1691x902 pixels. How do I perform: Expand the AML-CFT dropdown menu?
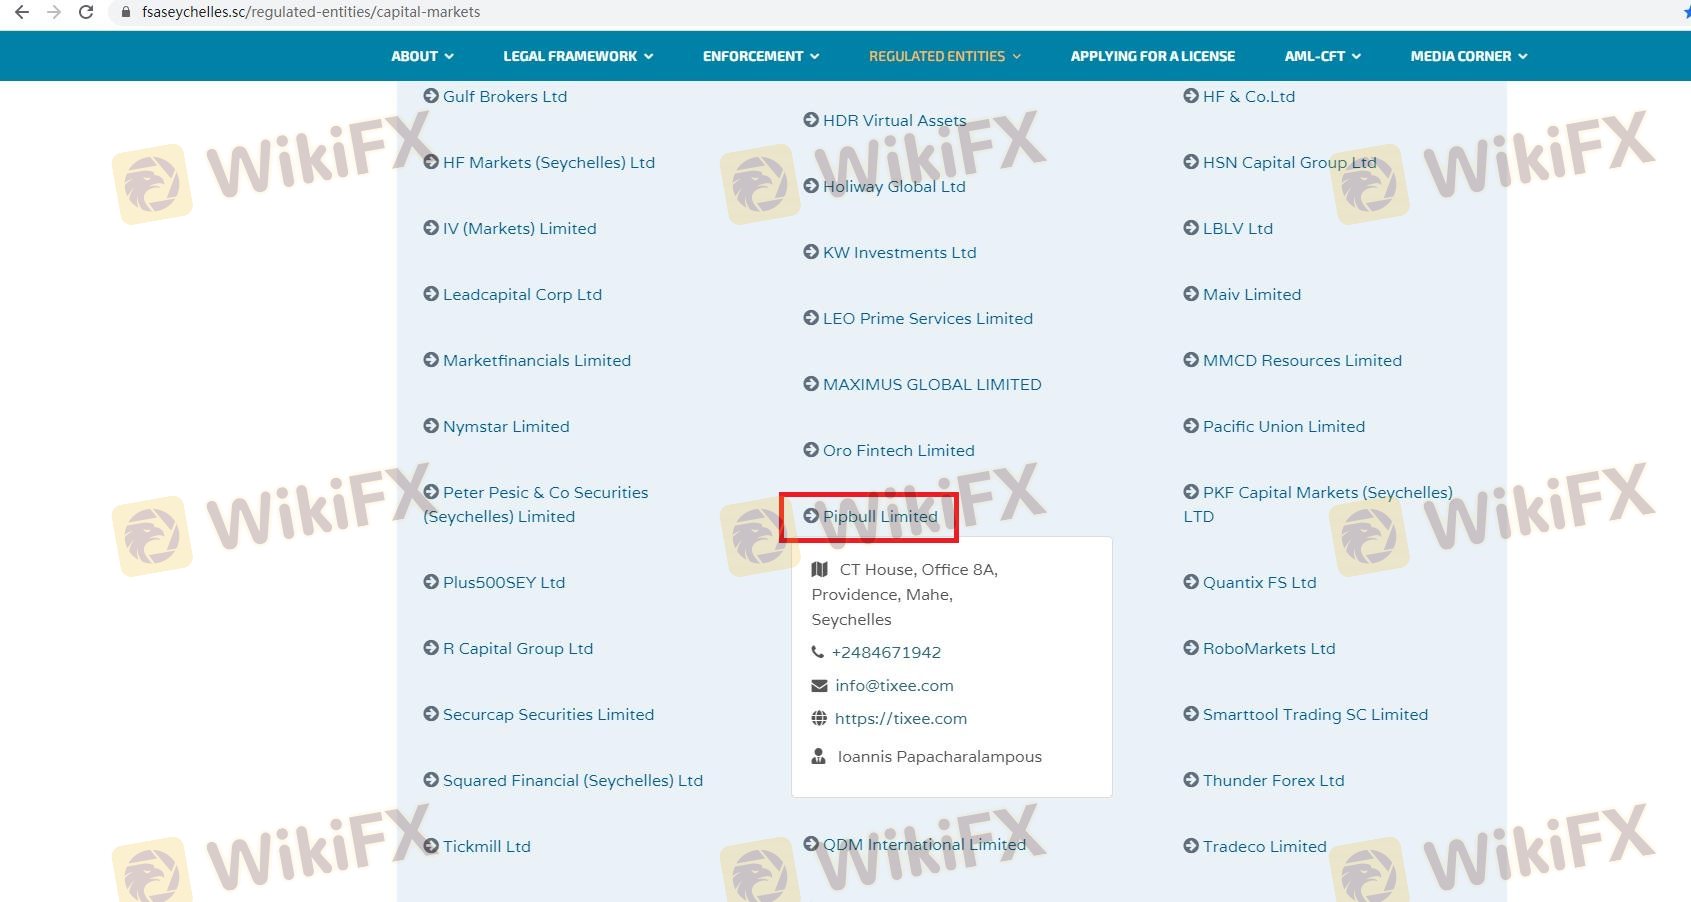click(x=1323, y=56)
